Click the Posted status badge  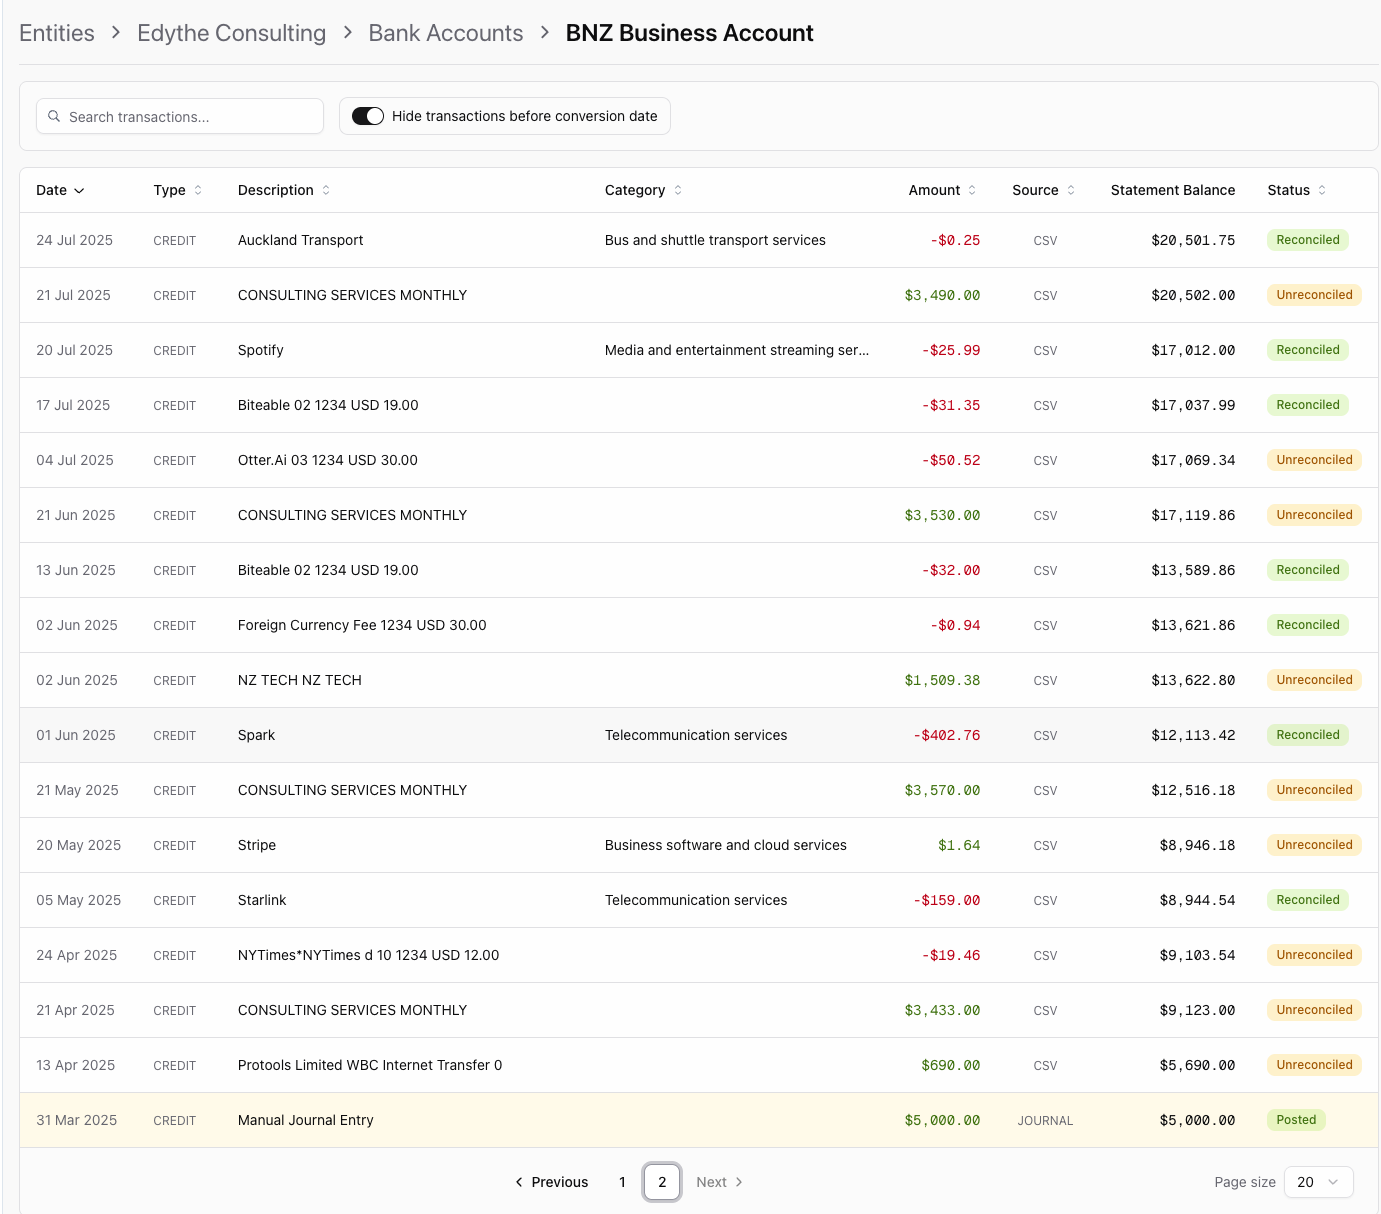(x=1295, y=1120)
